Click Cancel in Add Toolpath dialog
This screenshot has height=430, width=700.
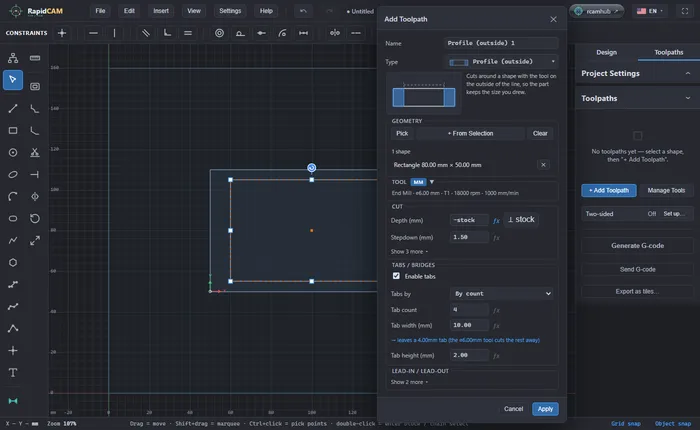coord(513,409)
